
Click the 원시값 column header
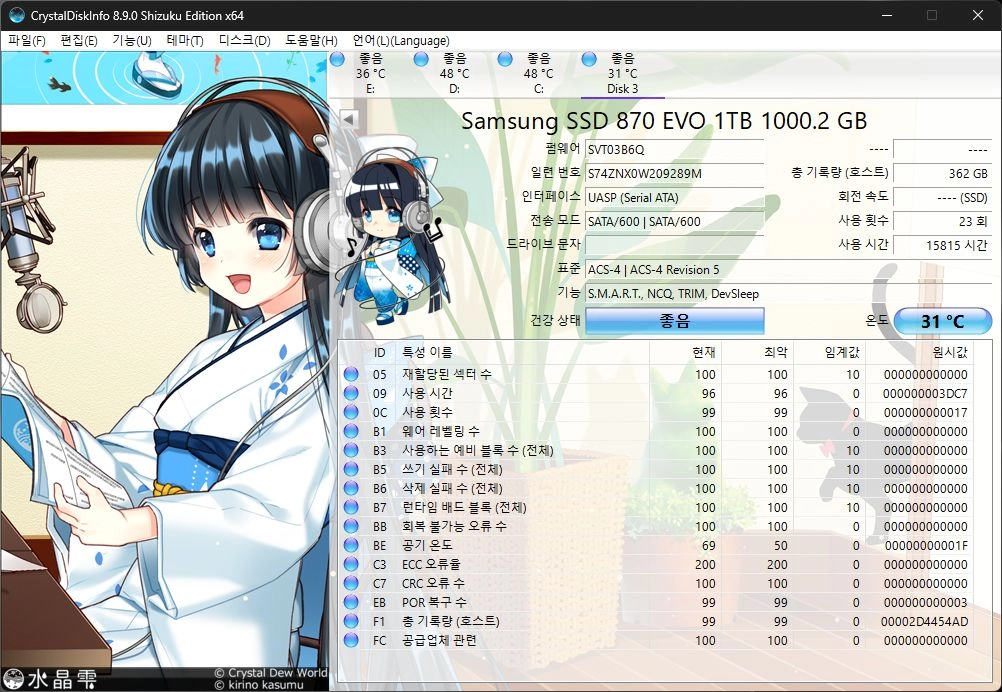[x=920, y=352]
